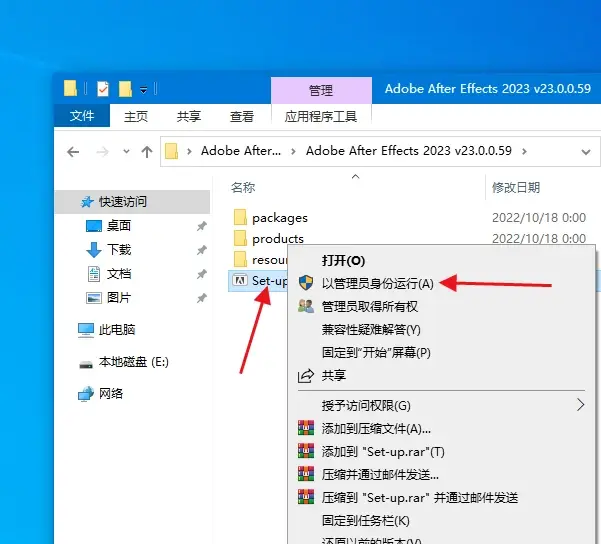This screenshot has width=601, height=544.
Task: Choose 打开(O) from the context menu
Action: point(442,261)
